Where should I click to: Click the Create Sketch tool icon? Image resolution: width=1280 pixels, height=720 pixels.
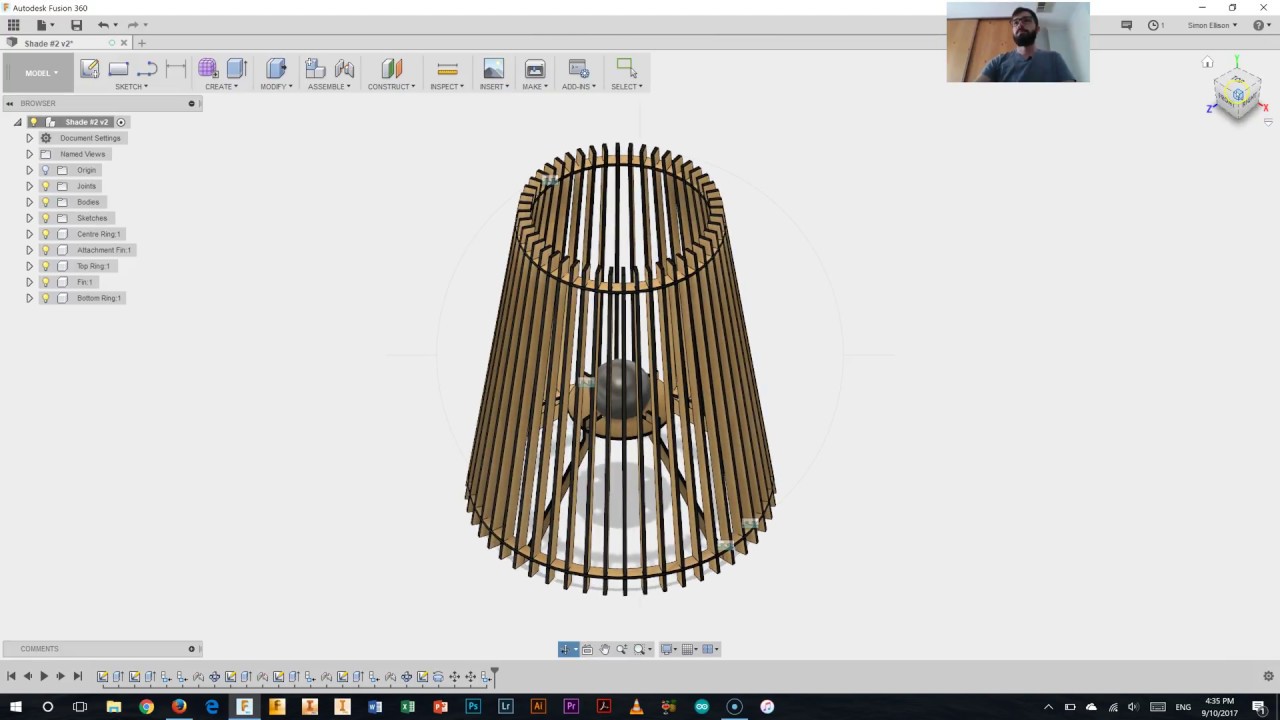click(x=89, y=68)
